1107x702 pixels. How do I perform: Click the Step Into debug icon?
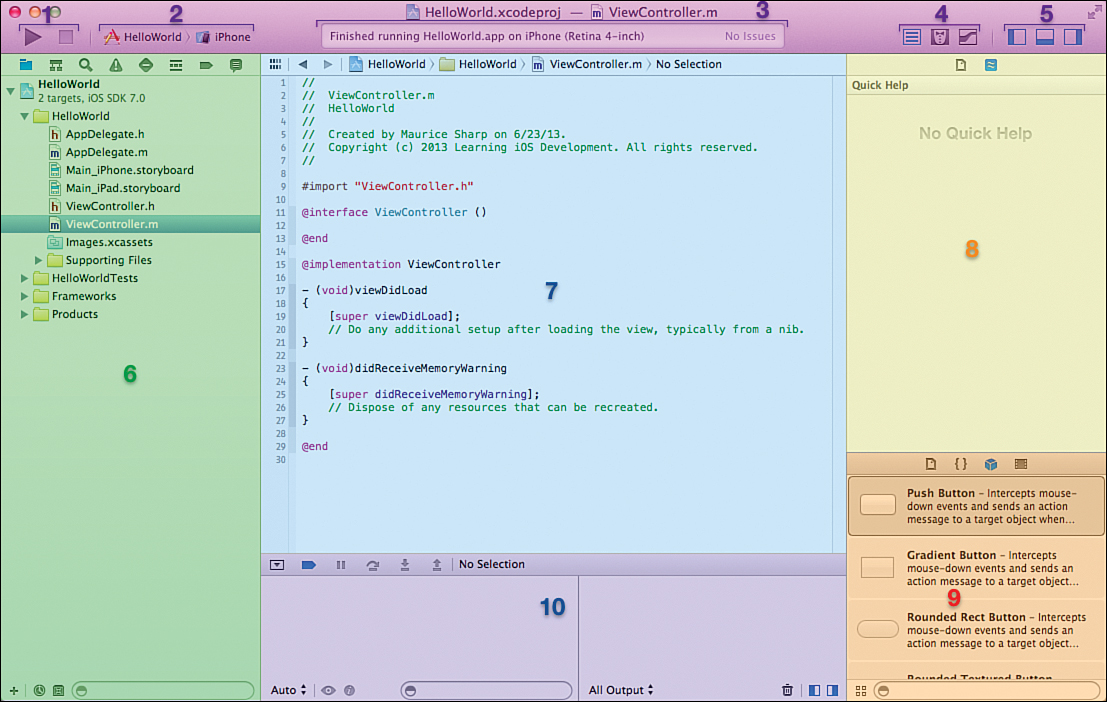[405, 565]
